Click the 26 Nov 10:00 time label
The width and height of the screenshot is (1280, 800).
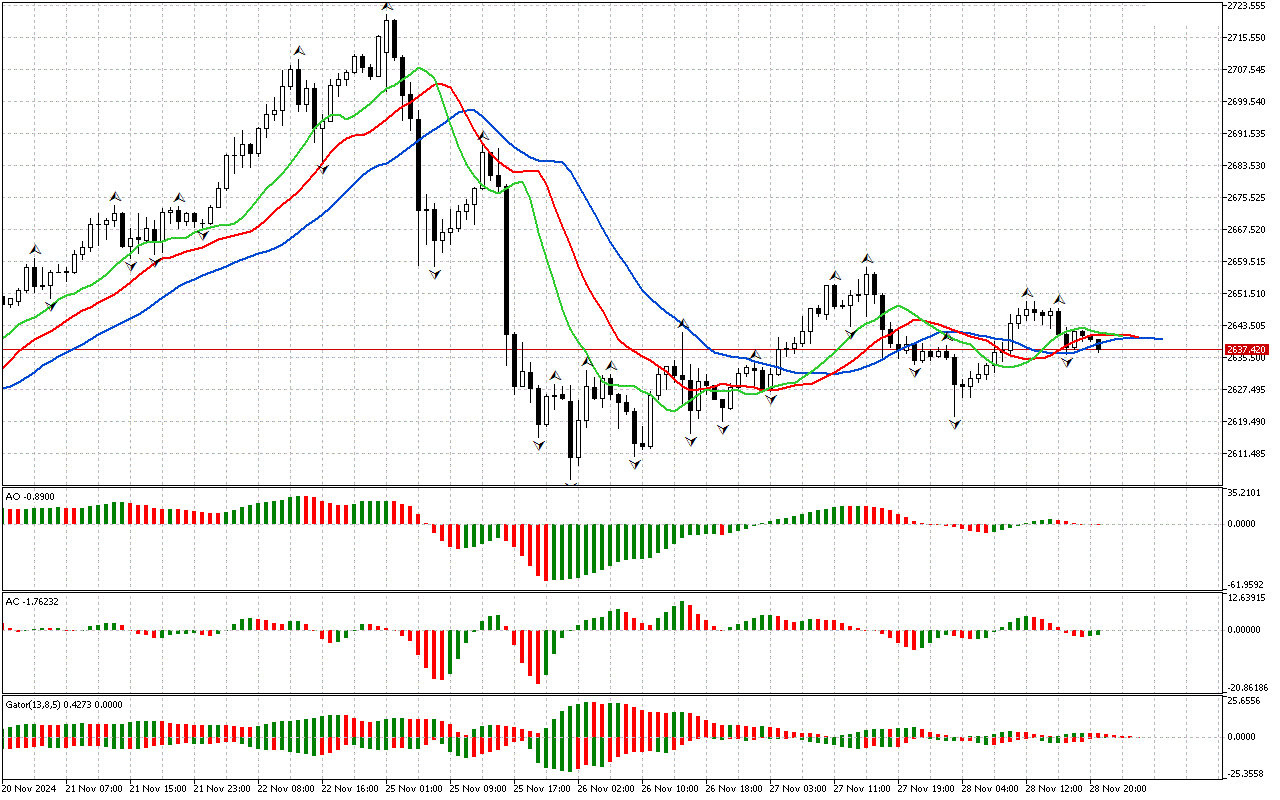tap(670, 789)
